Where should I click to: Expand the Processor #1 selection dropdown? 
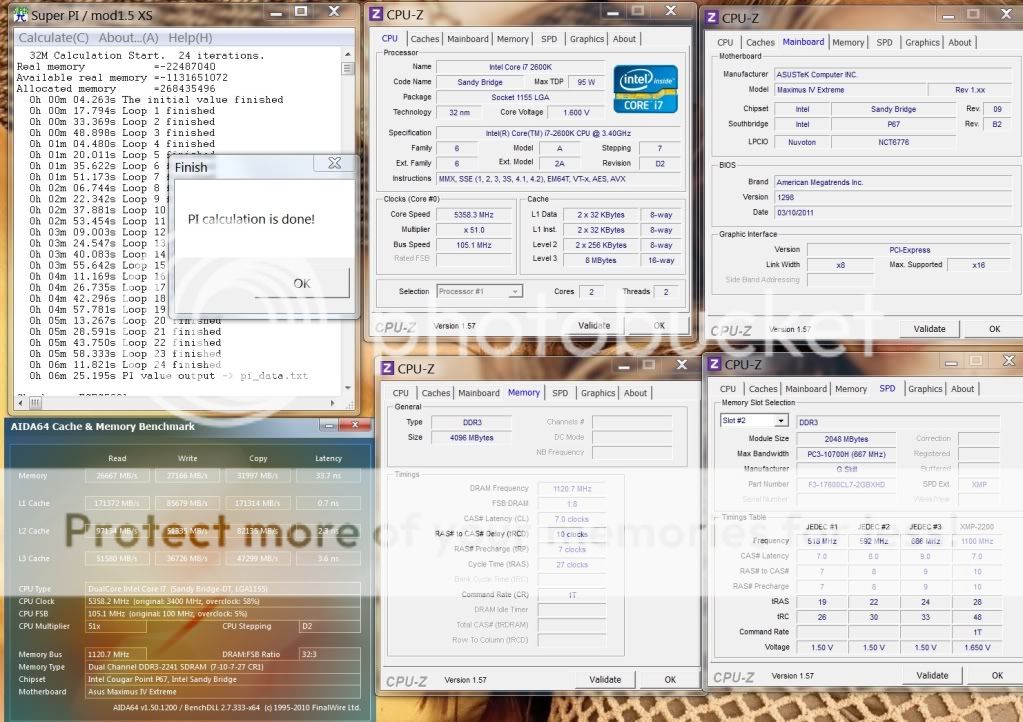click(515, 292)
